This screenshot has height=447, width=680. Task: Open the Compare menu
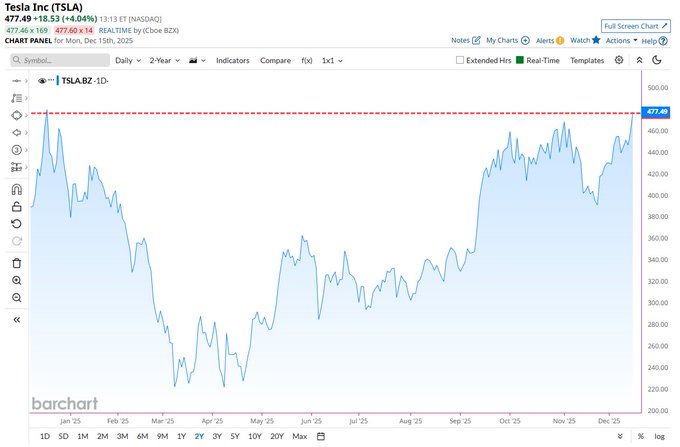coord(275,61)
